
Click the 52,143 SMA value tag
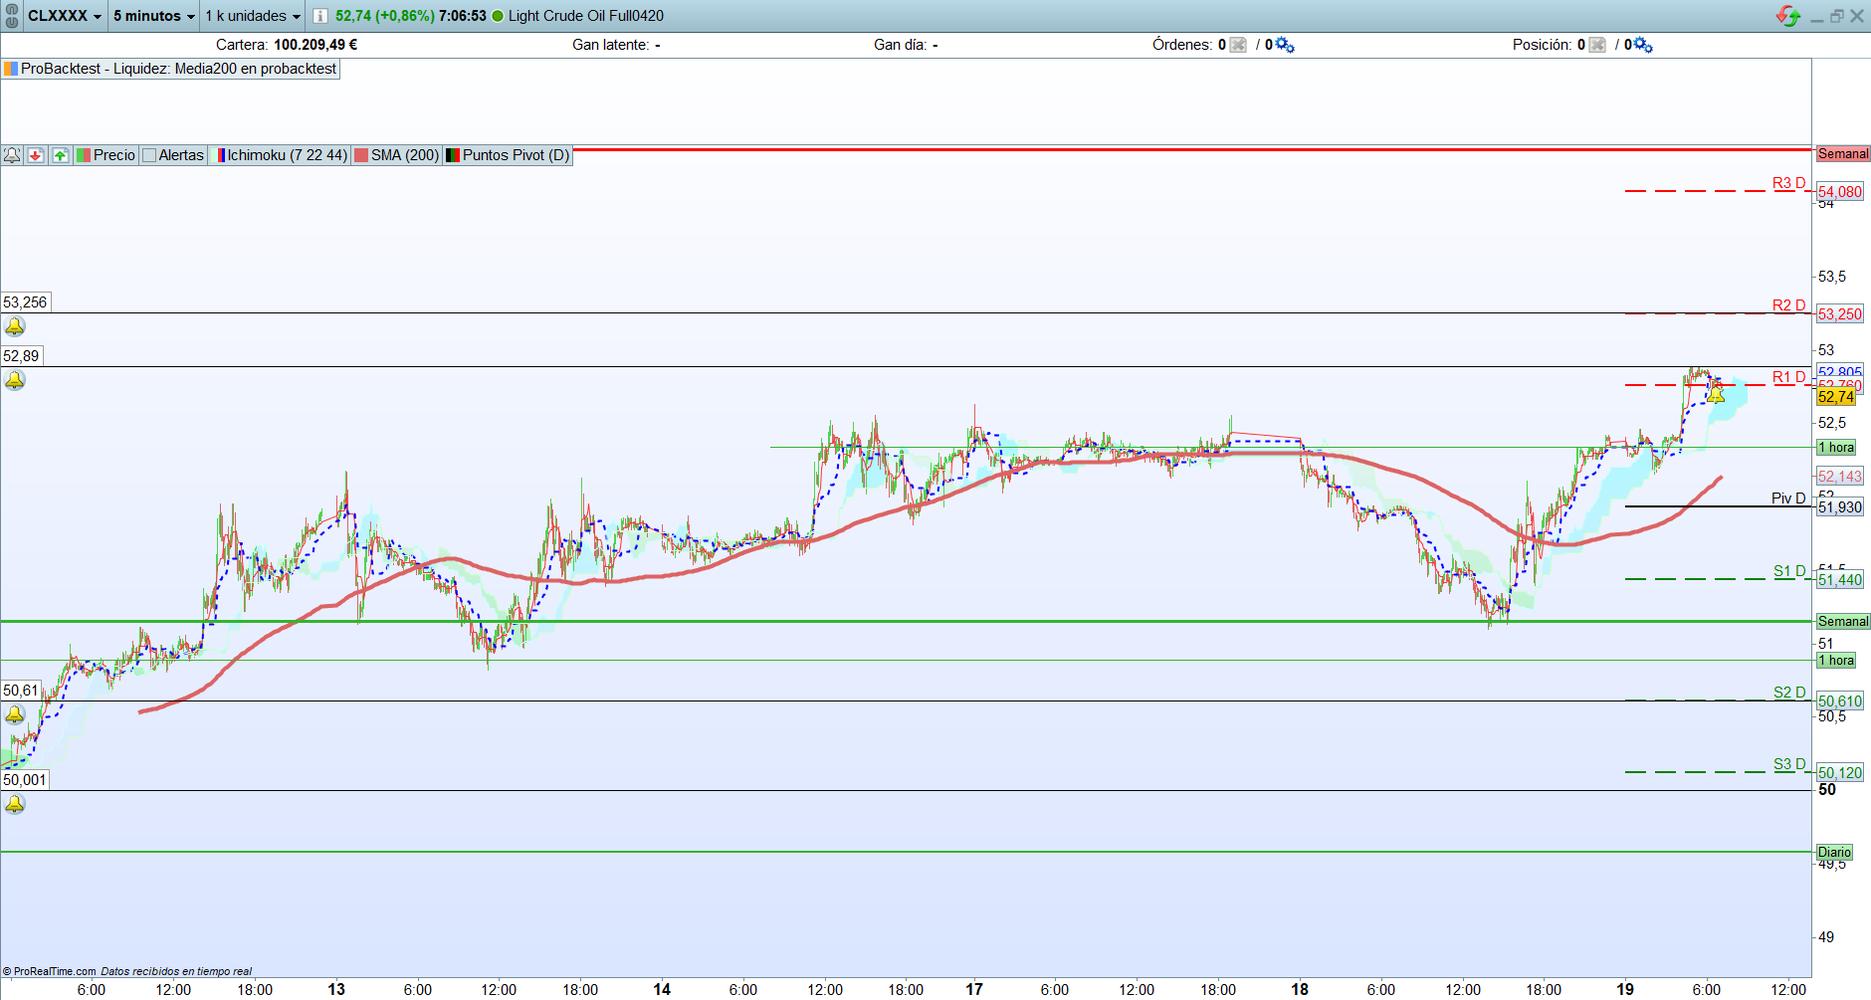click(1840, 477)
